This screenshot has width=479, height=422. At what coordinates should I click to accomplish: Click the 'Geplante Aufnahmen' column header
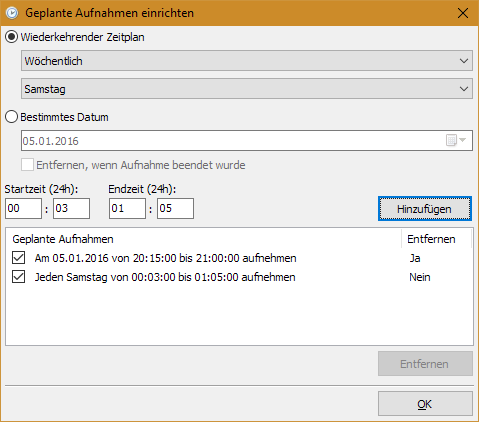pos(203,239)
